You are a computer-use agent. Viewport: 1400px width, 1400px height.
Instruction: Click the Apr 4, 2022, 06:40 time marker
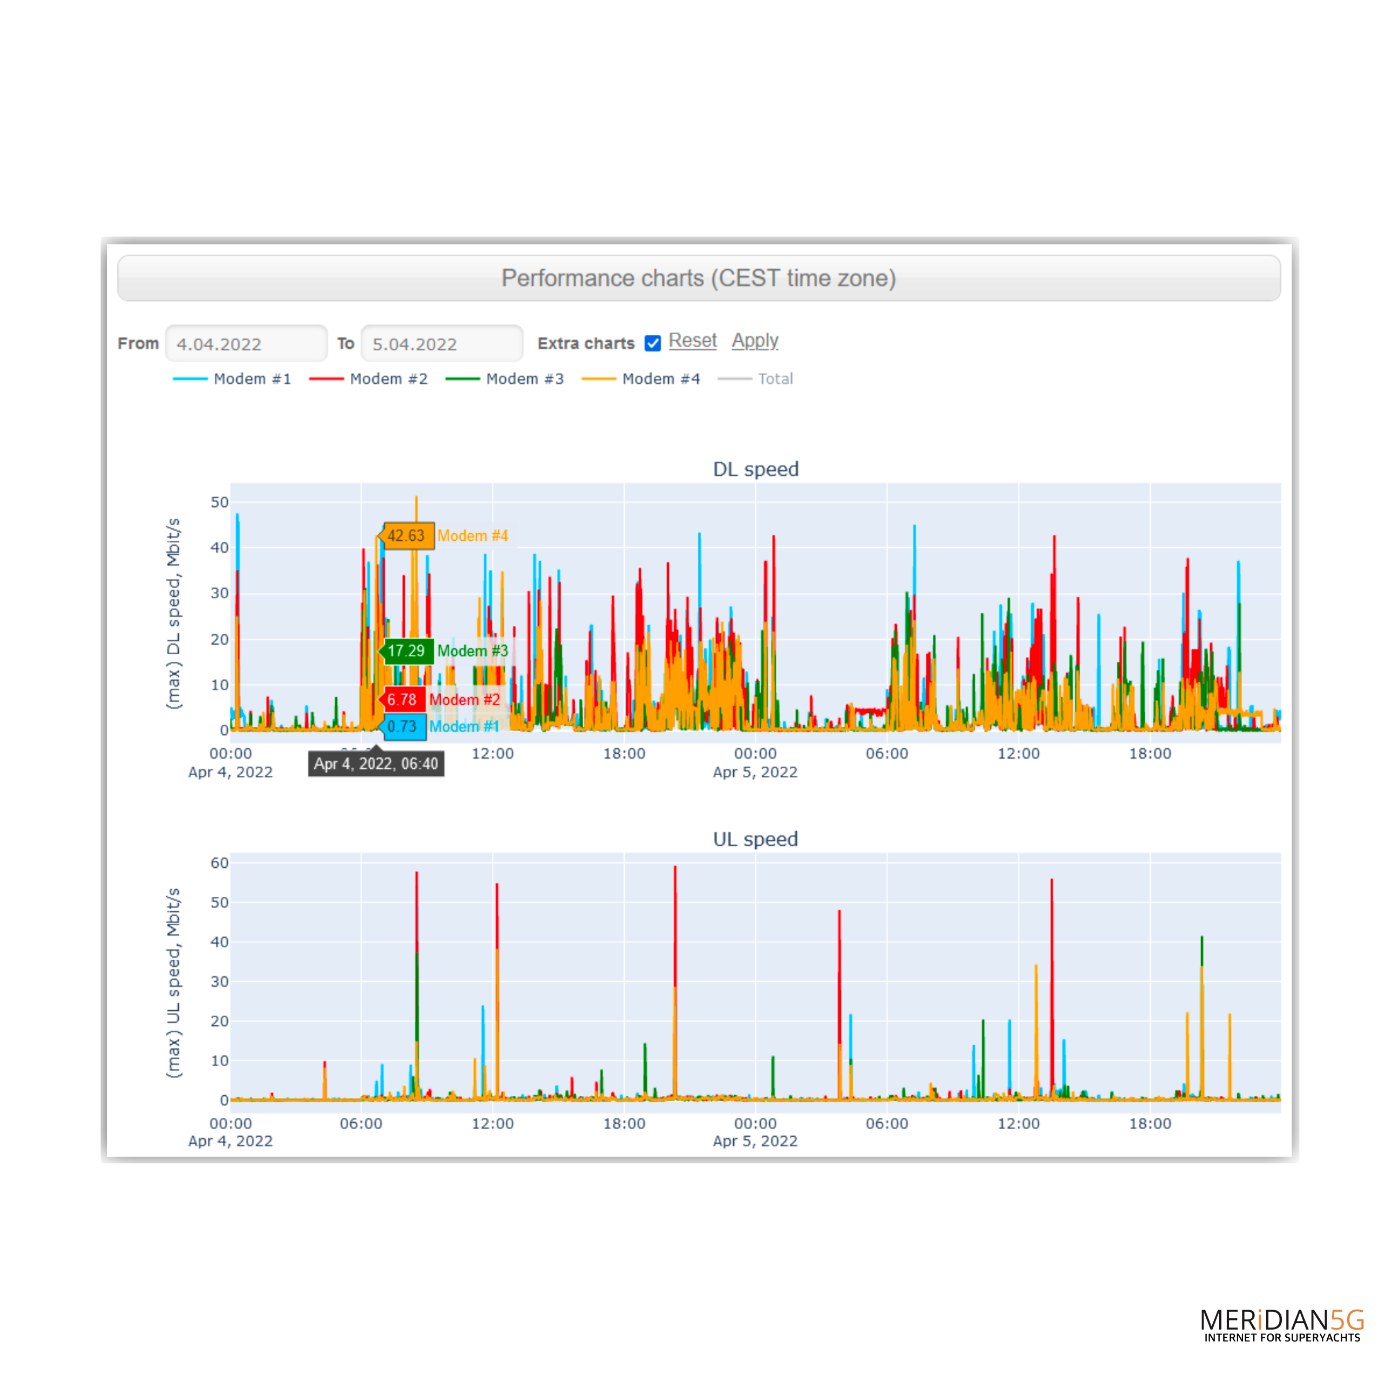[376, 764]
